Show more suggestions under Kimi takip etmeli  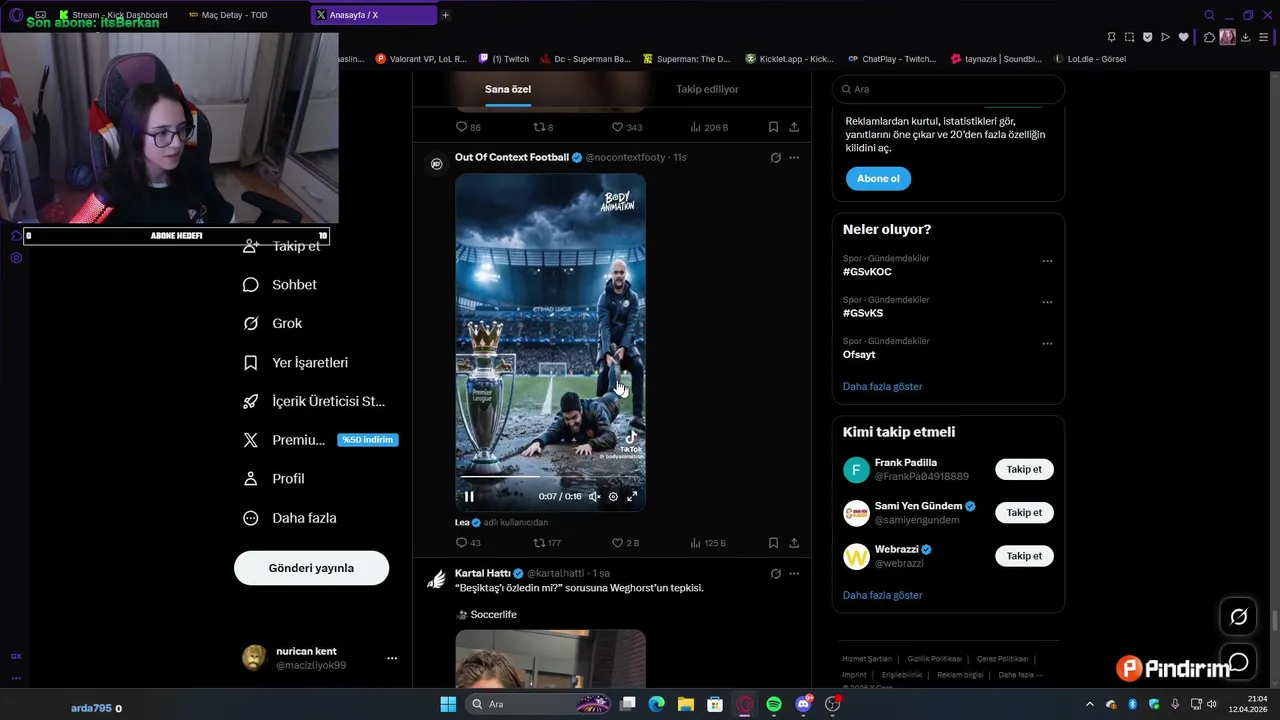click(x=882, y=595)
